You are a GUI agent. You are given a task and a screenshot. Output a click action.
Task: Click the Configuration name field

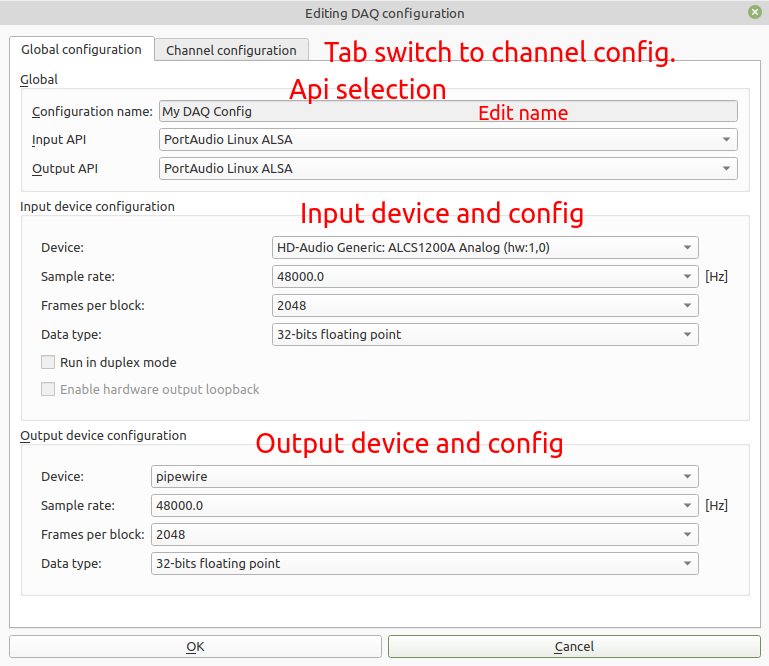pos(448,111)
